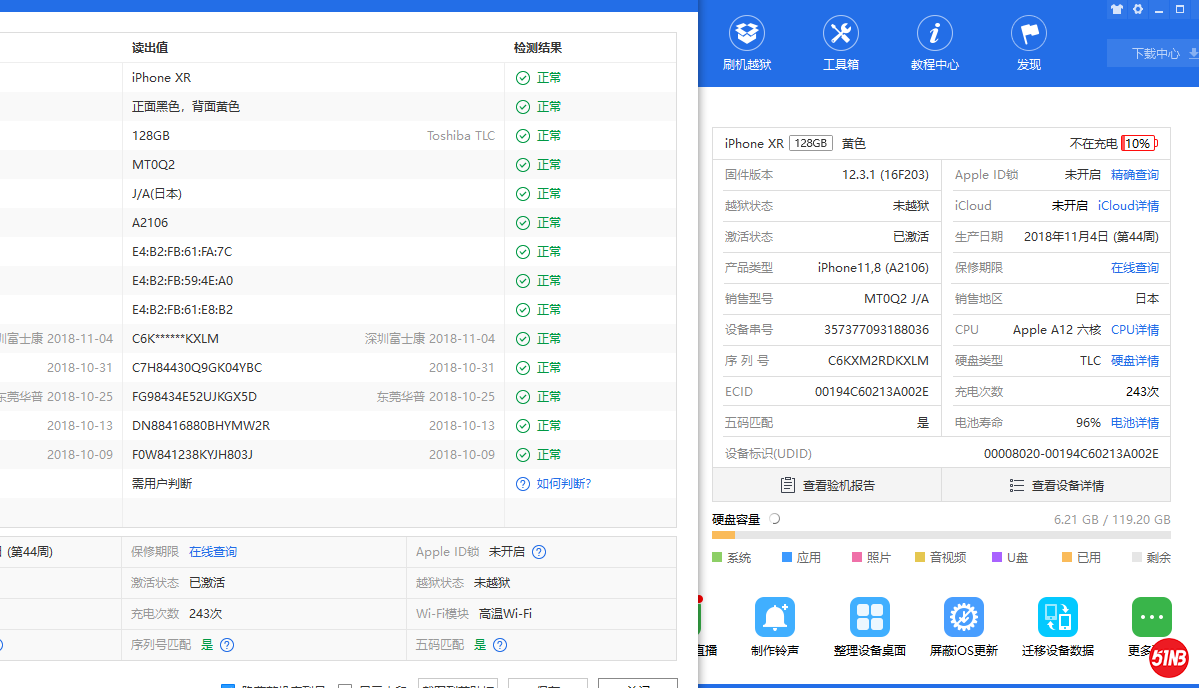1199x688 pixels.
Task: Open the 工具箱 toolbox icon
Action: tap(840, 43)
